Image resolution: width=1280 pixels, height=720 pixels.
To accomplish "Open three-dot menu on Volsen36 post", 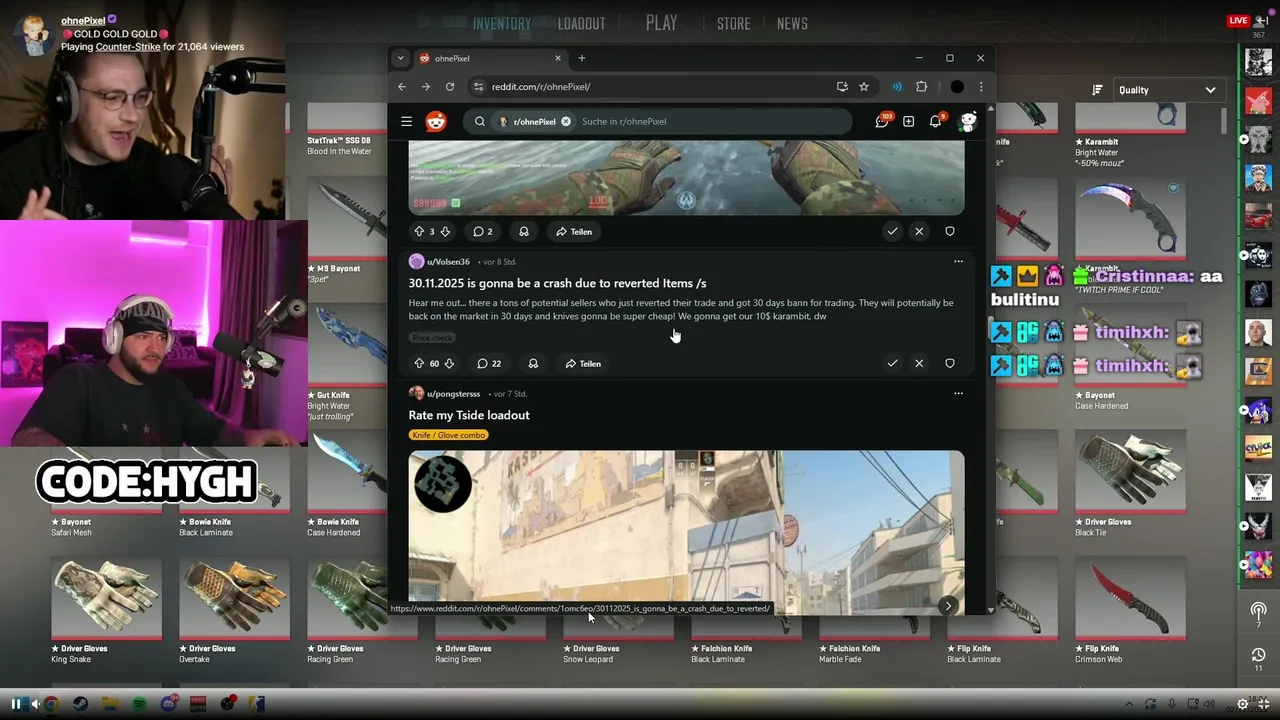I will 958,261.
